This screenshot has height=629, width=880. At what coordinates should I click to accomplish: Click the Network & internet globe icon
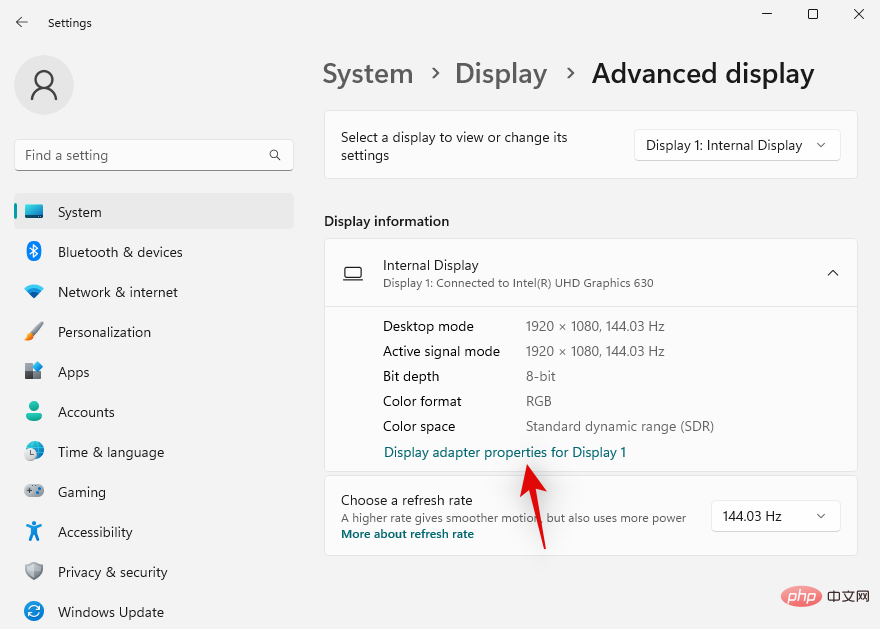click(34, 292)
